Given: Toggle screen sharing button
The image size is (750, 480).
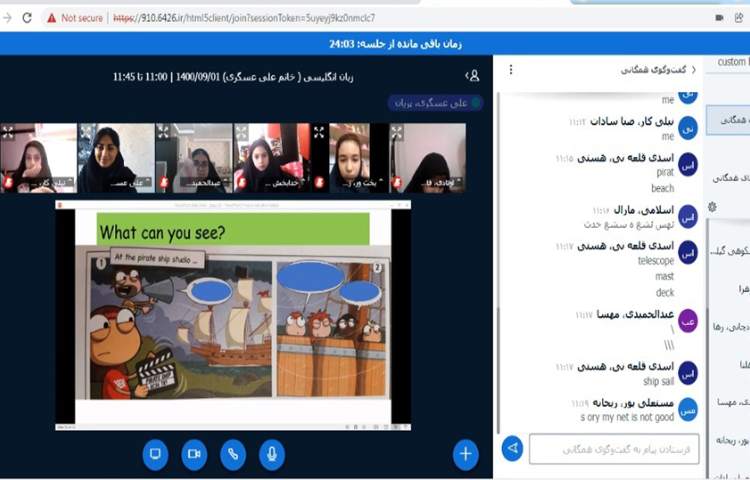Looking at the screenshot, I should (x=155, y=454).
